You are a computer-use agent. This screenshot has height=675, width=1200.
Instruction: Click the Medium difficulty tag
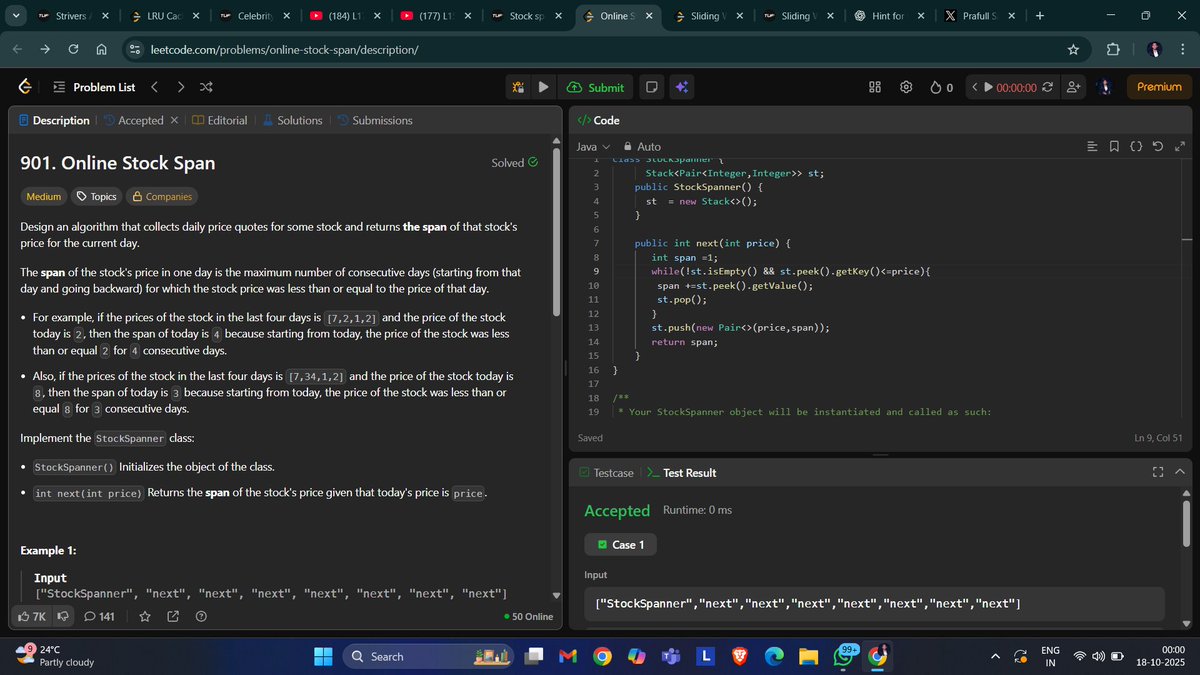pos(43,196)
